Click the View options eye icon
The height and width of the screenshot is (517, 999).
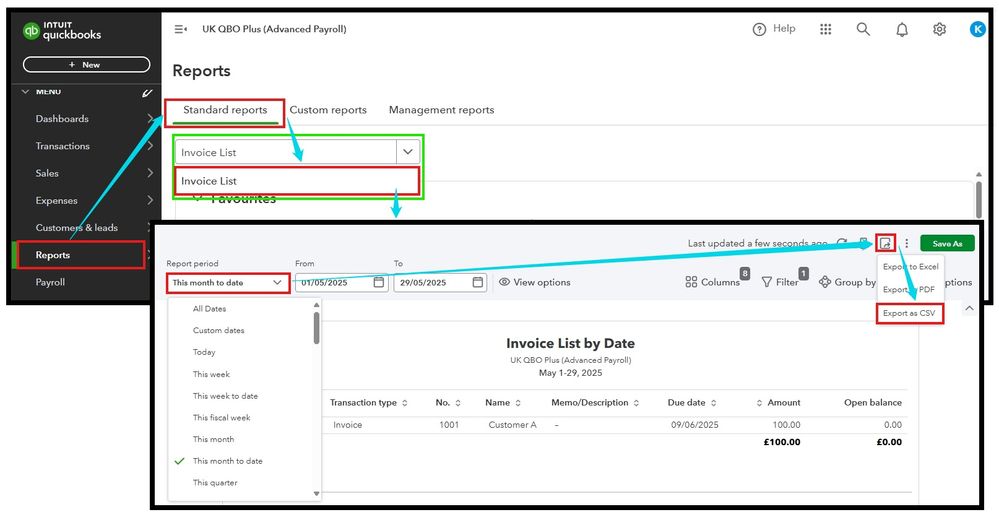coord(505,282)
